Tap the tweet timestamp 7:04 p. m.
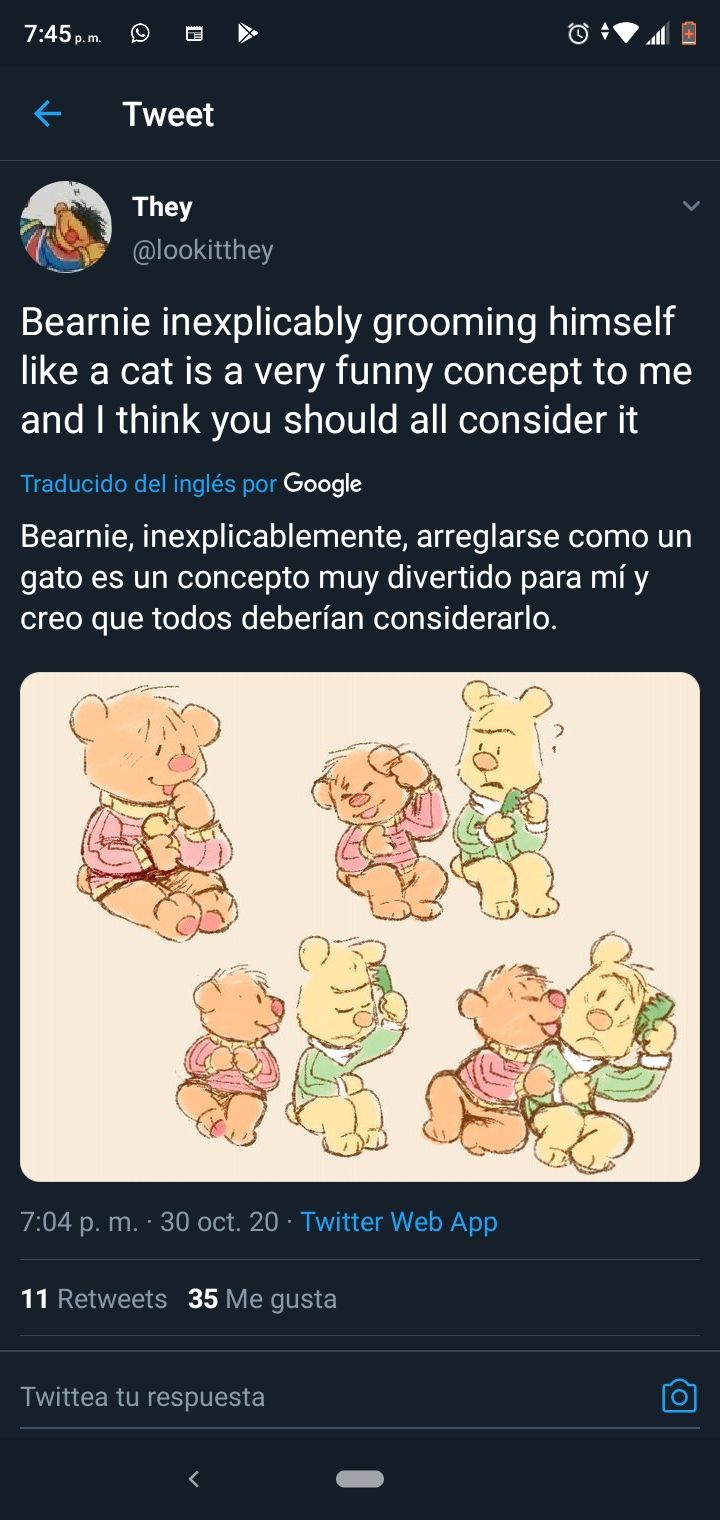The height and width of the screenshot is (1520, 720). [79, 1221]
